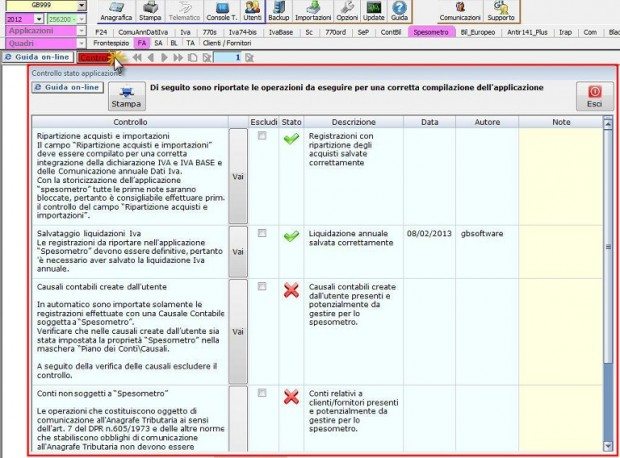Image resolution: width=620 pixels, height=458 pixels.
Task: Click the delete page icon before page number
Action: point(206,58)
